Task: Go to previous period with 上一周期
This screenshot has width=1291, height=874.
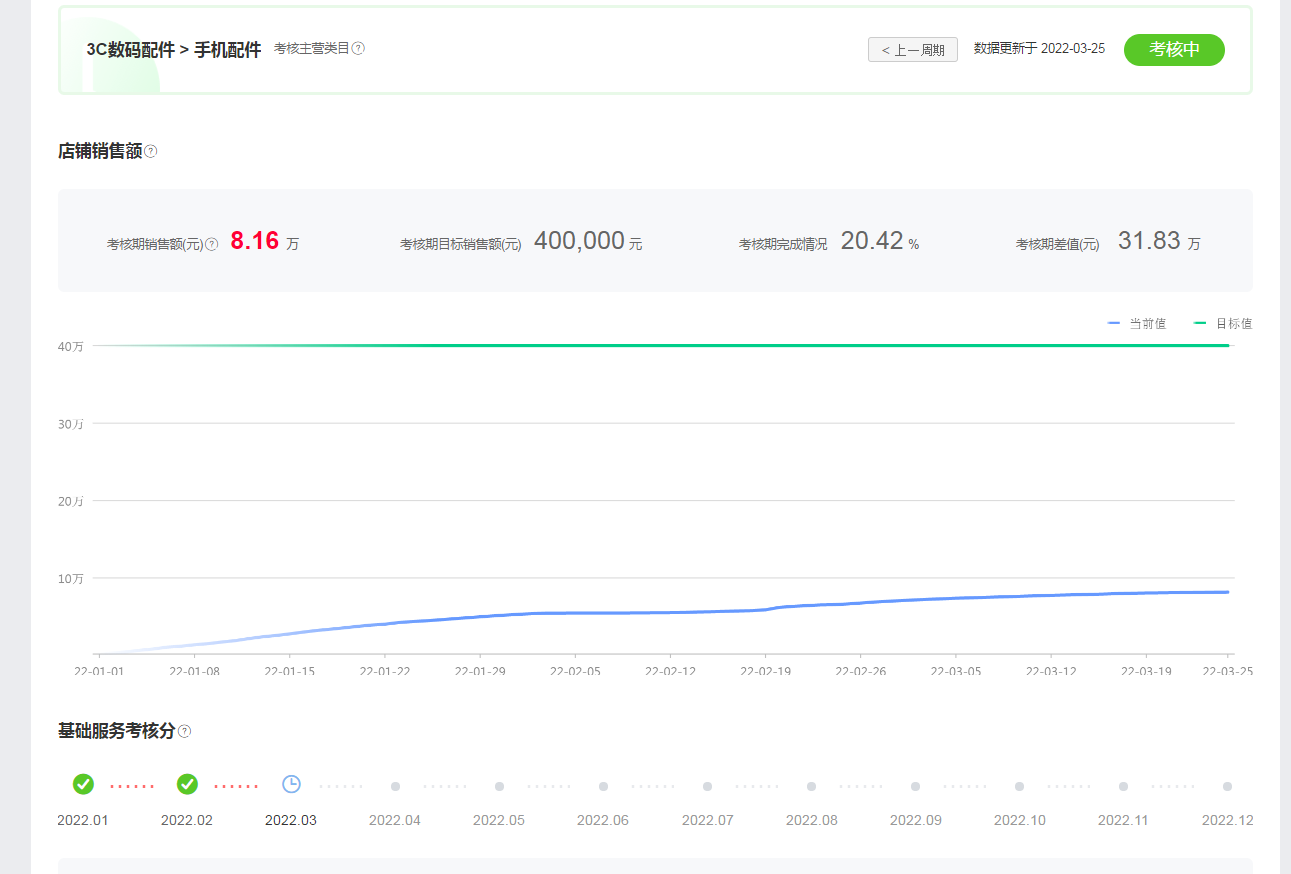Action: (x=912, y=50)
